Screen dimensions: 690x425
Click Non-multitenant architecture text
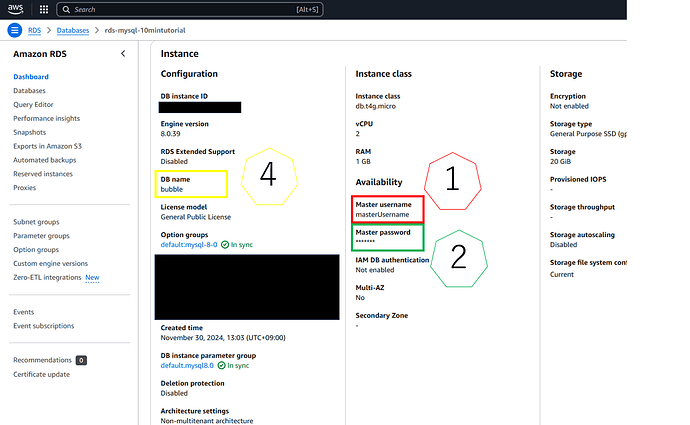[x=207, y=421]
